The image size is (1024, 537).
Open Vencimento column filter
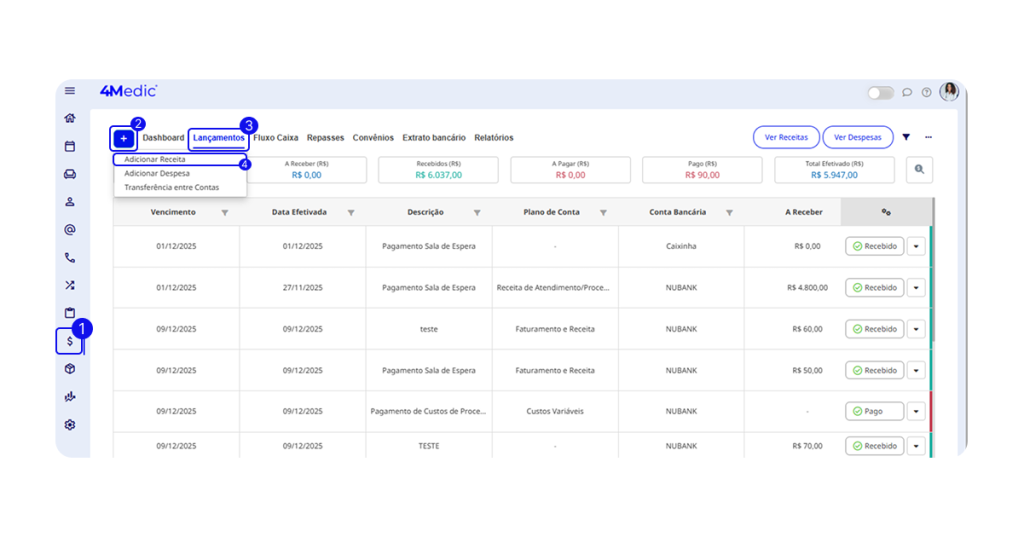[x=225, y=212]
